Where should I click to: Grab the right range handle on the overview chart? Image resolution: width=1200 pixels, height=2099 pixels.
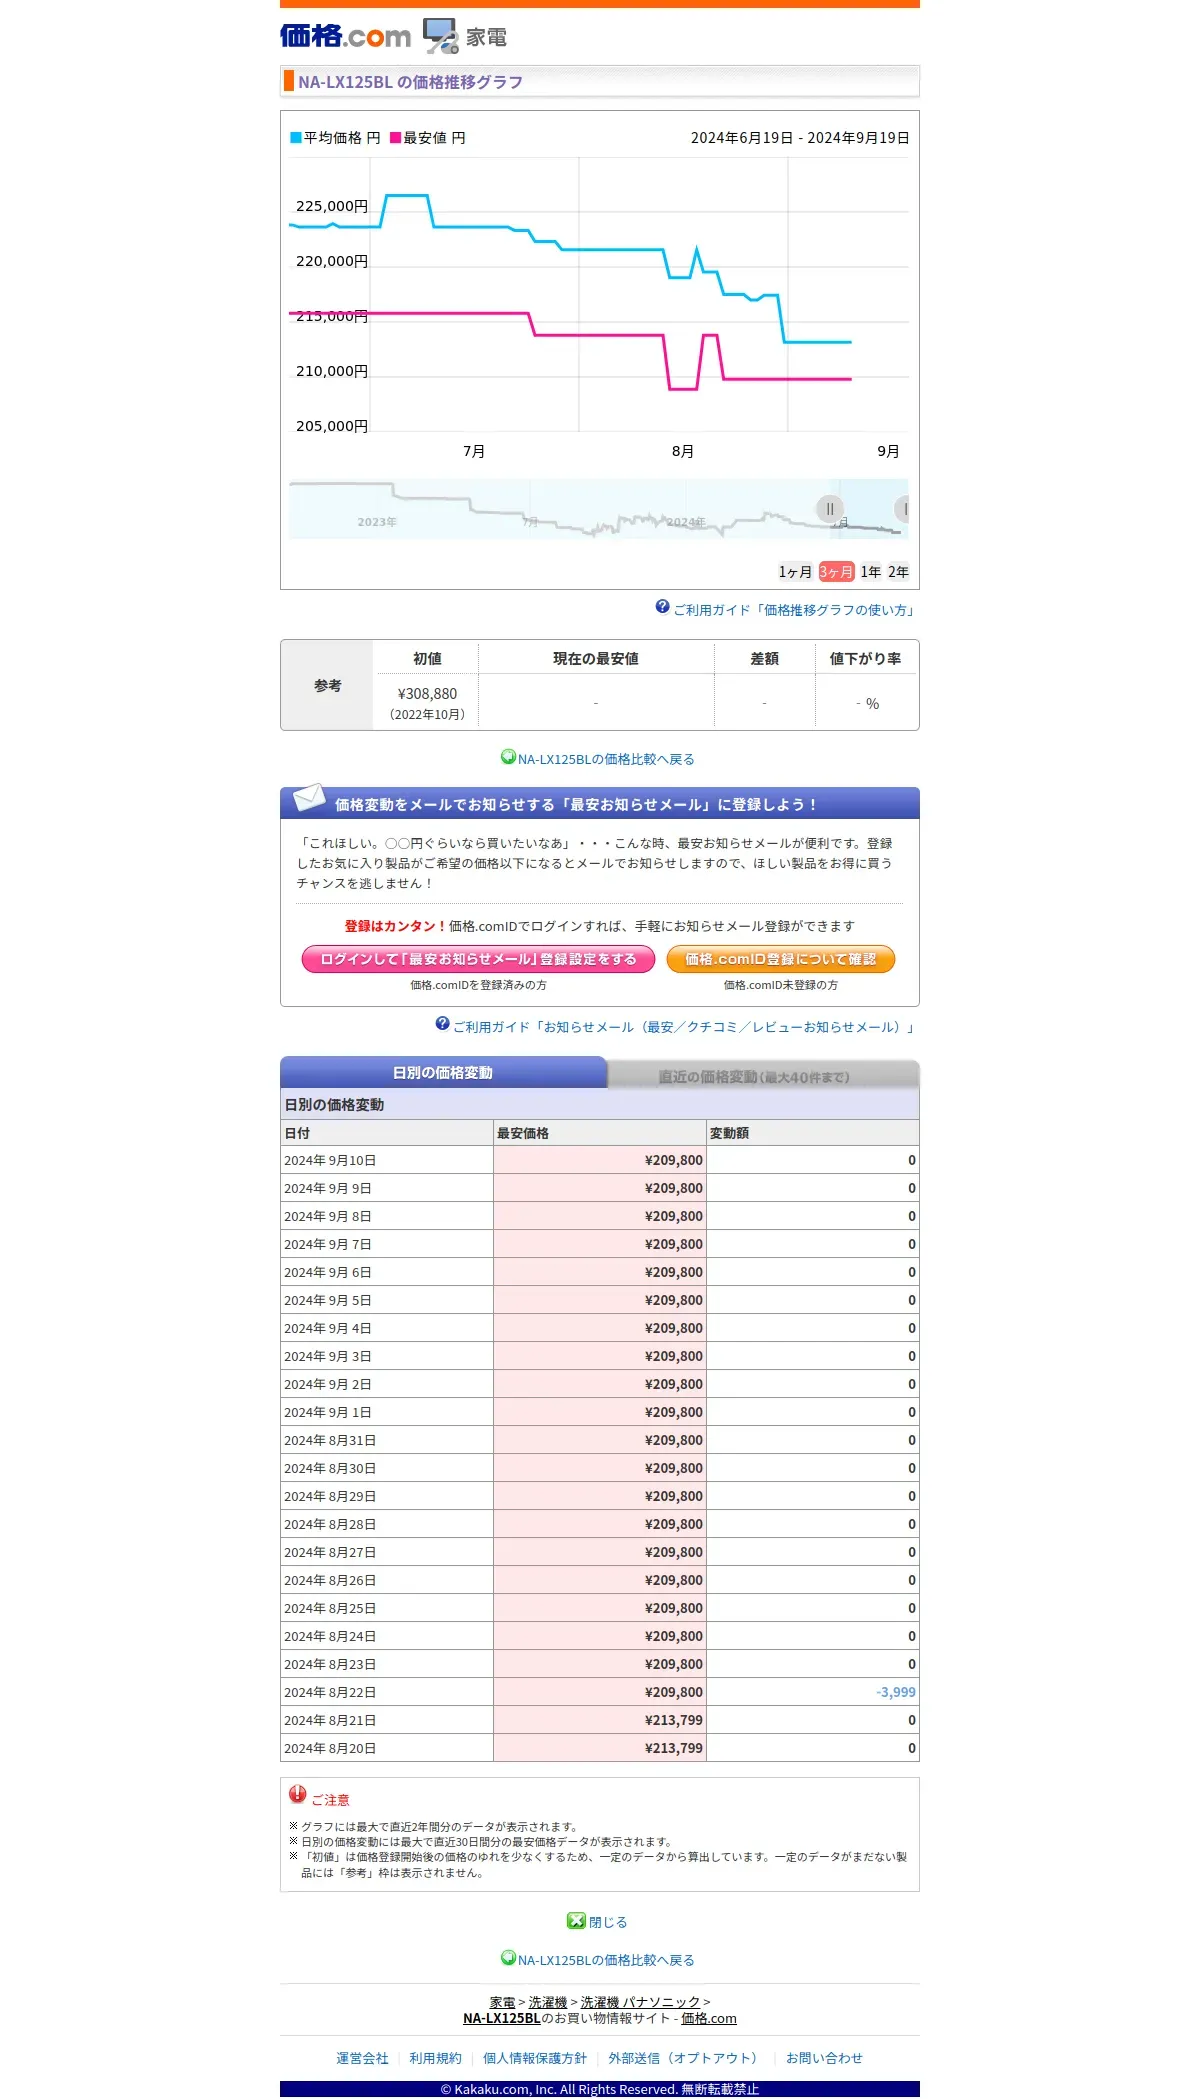click(903, 509)
